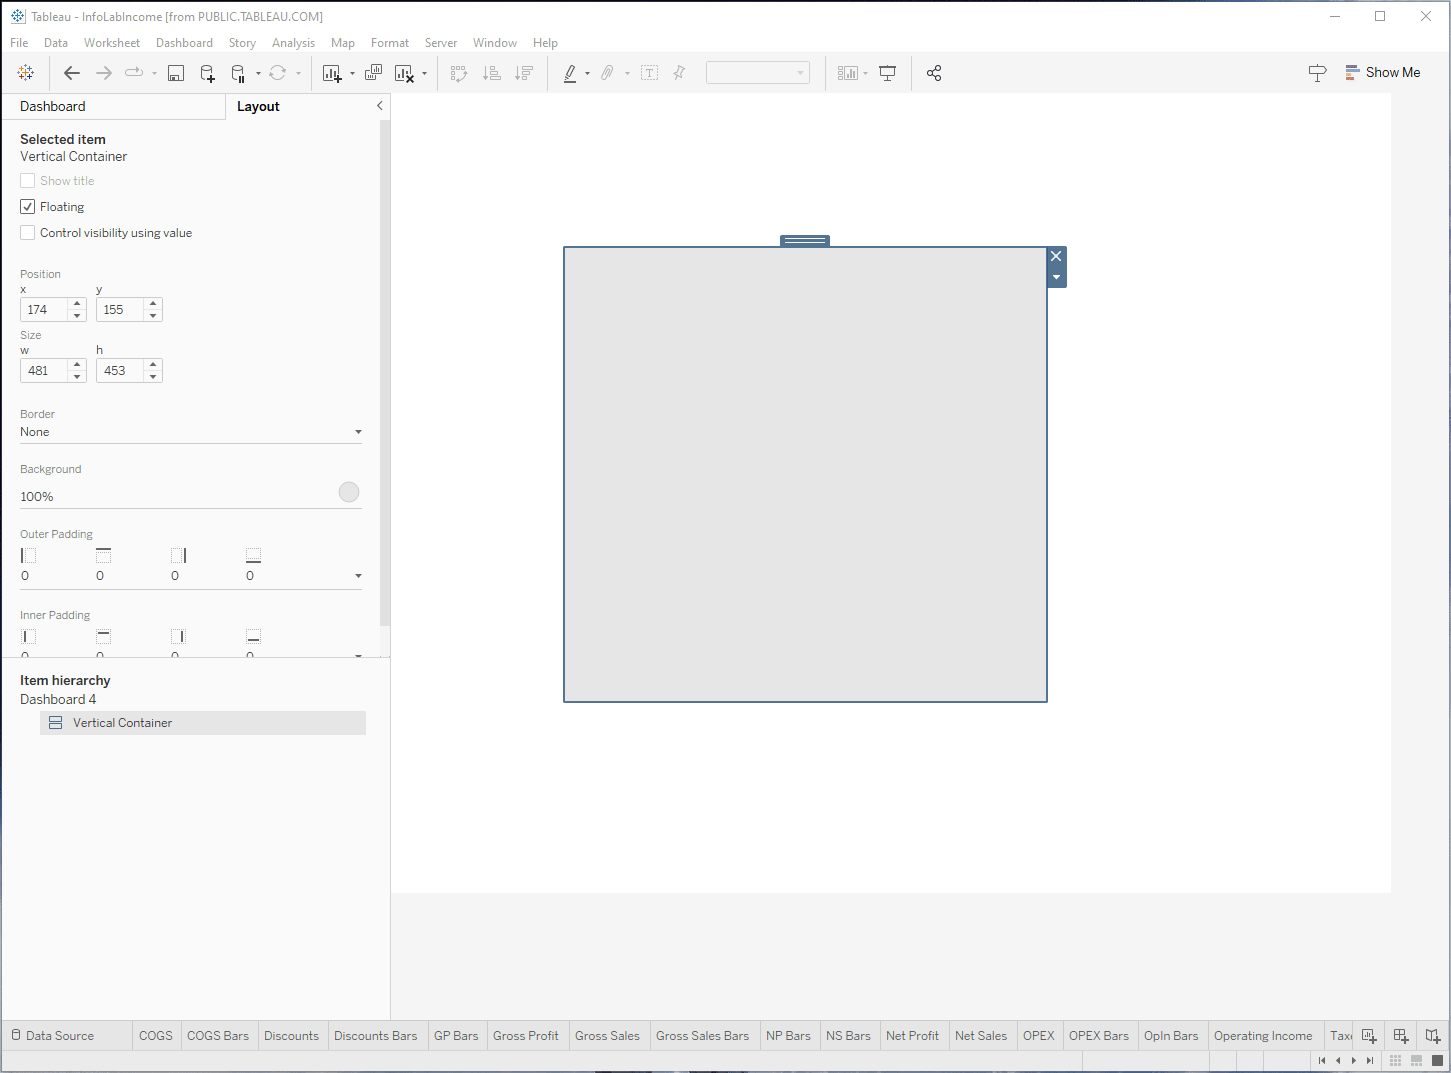The height and width of the screenshot is (1073, 1451).
Task: Click the New Dashboard icon in the tab bar
Action: point(1401,1036)
